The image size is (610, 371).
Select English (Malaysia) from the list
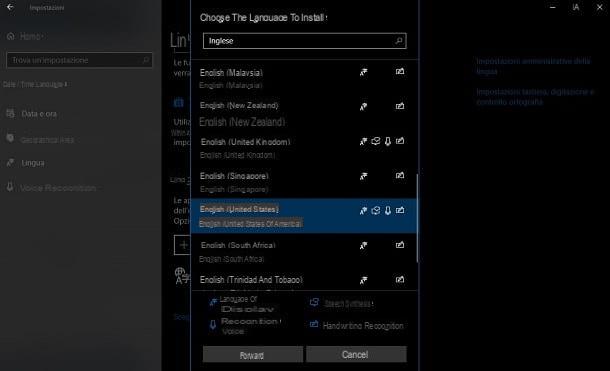pos(303,79)
